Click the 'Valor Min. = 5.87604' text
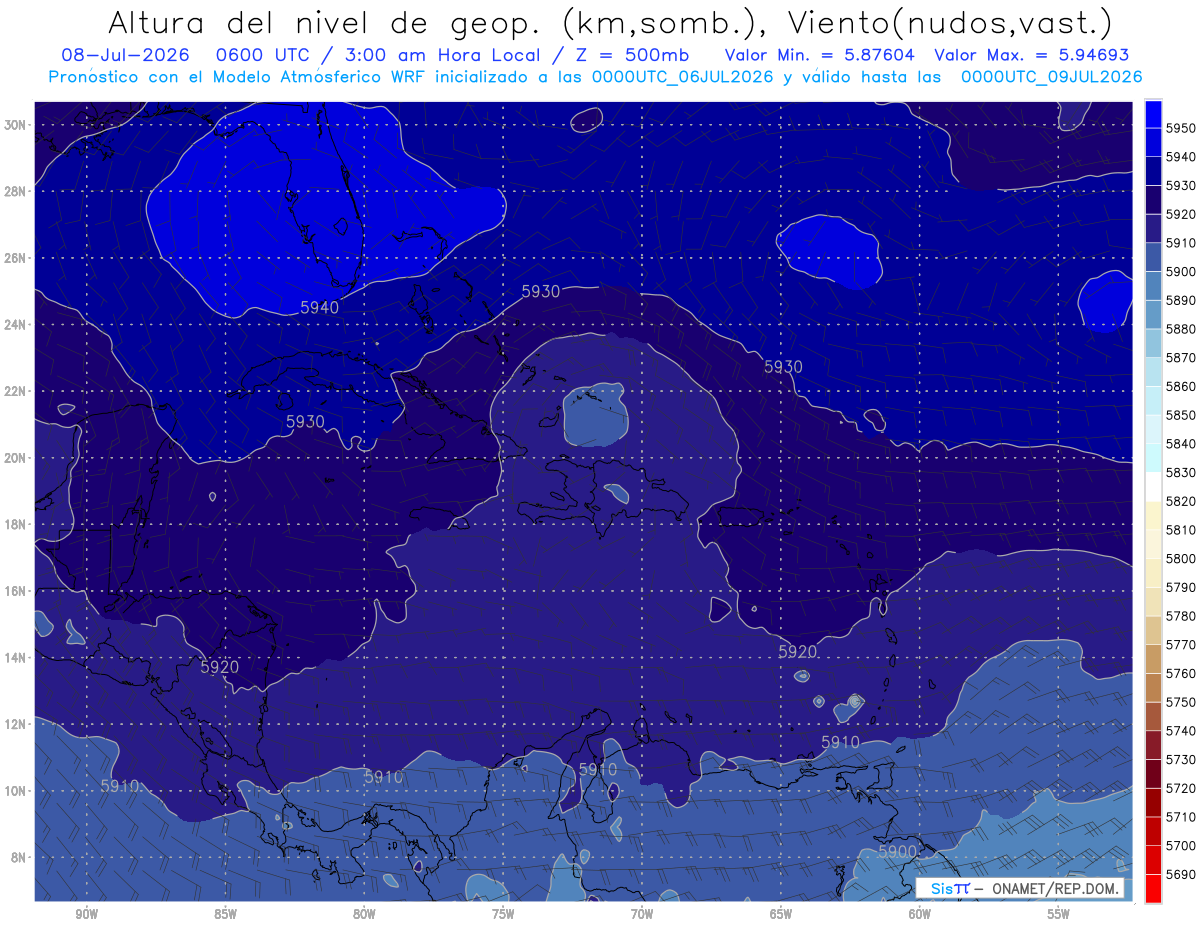 [x=820, y=55]
